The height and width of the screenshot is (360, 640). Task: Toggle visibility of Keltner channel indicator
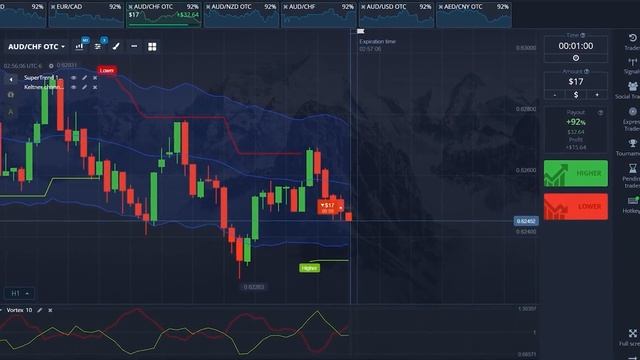pyautogui.click(x=73, y=87)
